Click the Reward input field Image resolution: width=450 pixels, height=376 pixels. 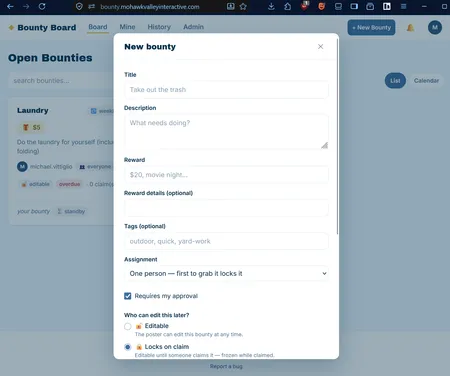pyautogui.click(x=226, y=175)
